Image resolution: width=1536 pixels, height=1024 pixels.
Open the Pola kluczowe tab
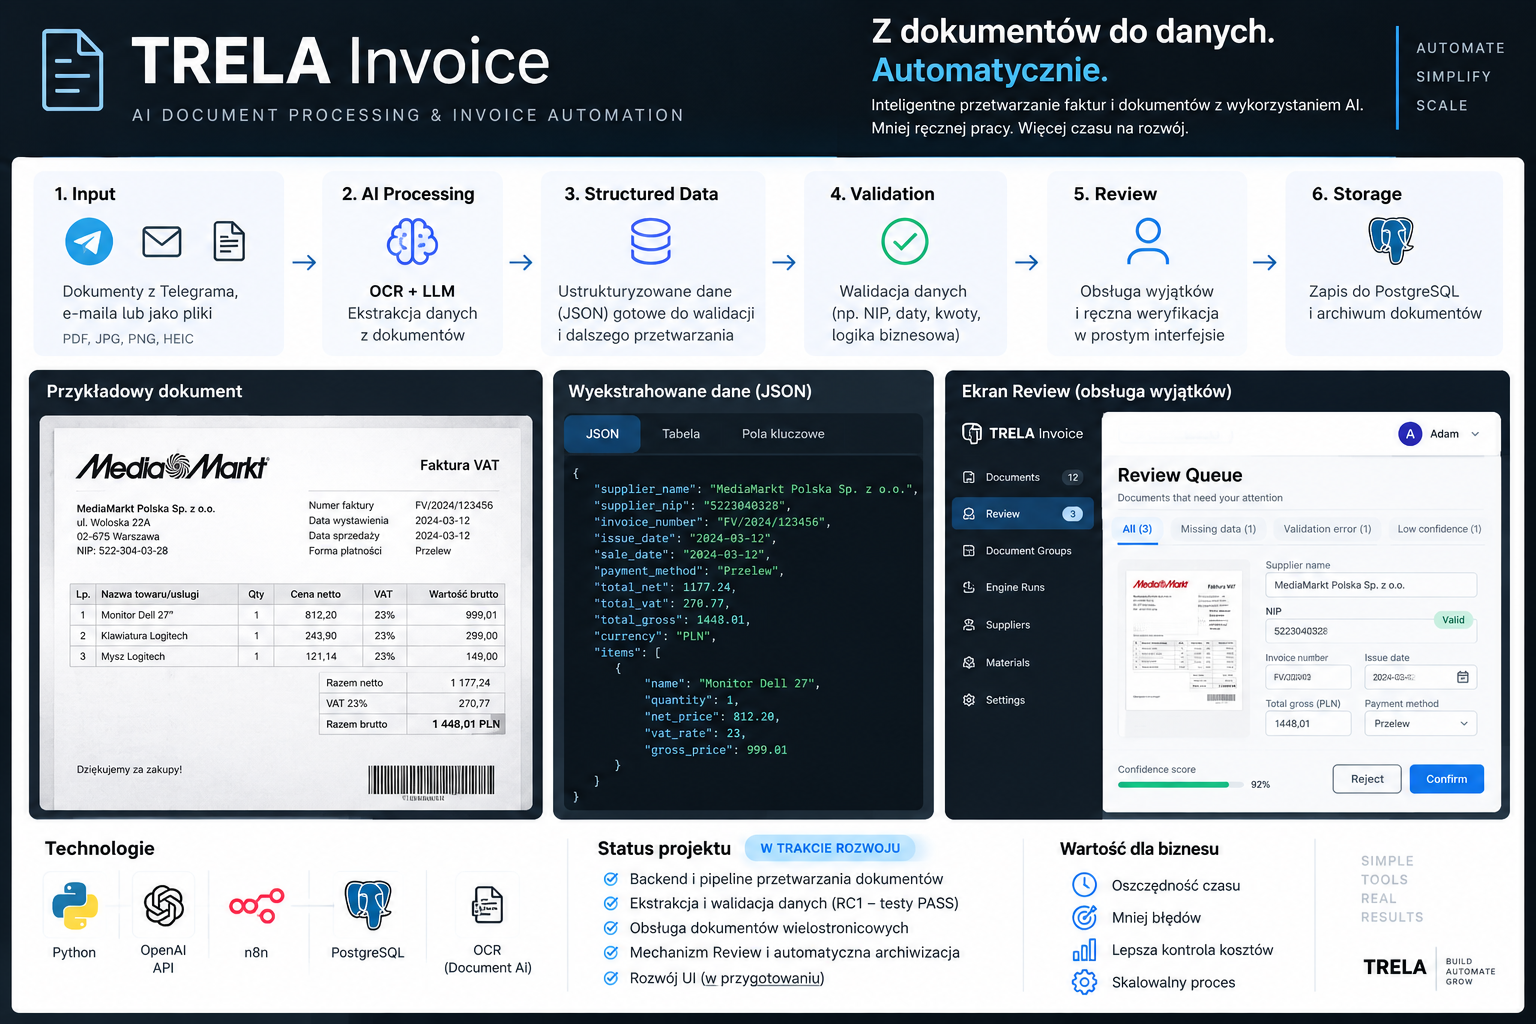coord(783,434)
